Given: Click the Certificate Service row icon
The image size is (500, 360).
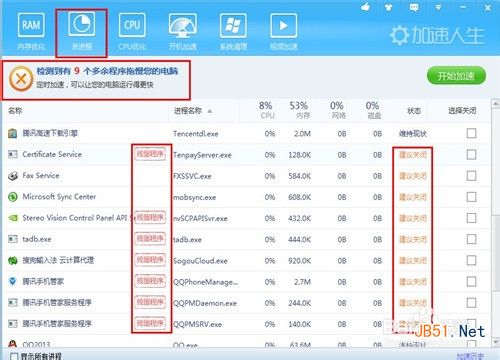Looking at the screenshot, I should (13, 154).
